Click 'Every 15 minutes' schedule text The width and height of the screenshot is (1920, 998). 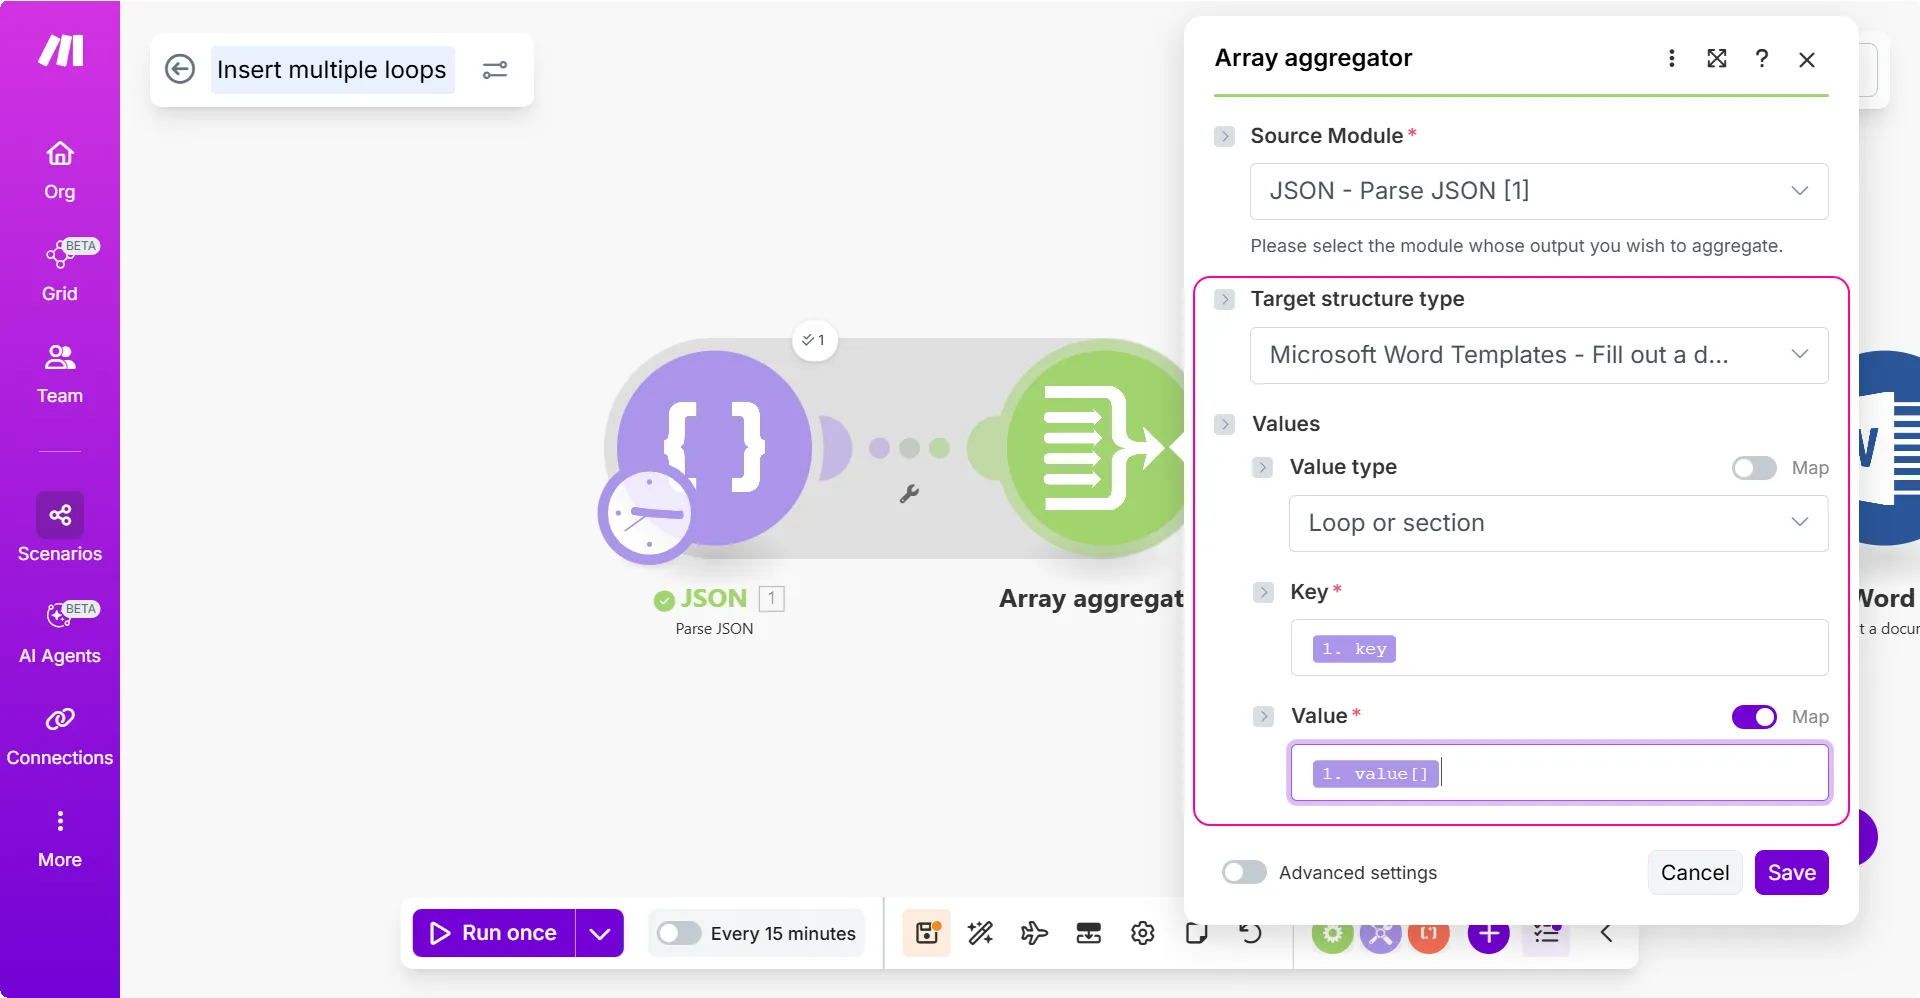783,933
